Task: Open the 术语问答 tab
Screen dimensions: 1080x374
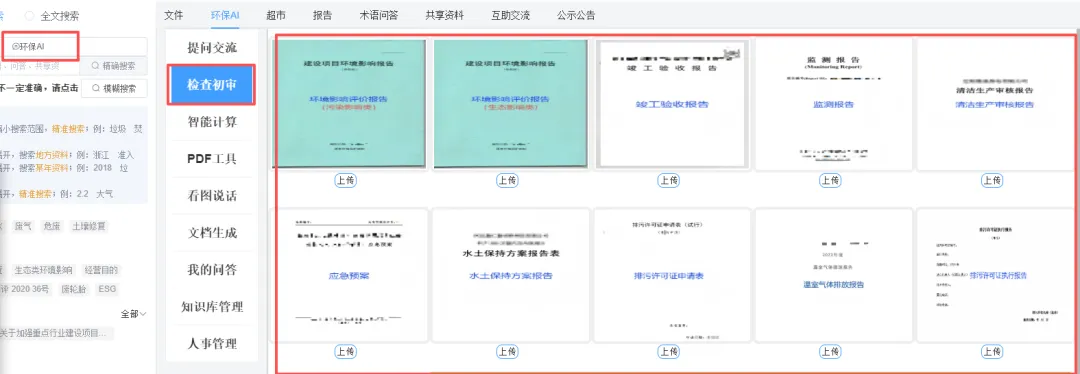Action: 378,15
